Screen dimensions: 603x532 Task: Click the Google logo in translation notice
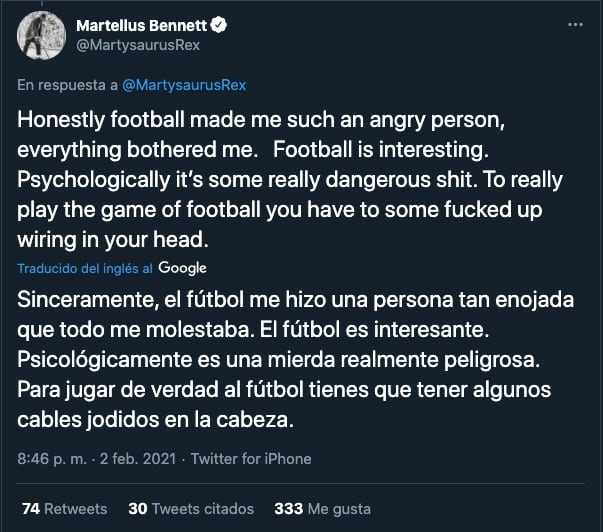click(x=182, y=268)
